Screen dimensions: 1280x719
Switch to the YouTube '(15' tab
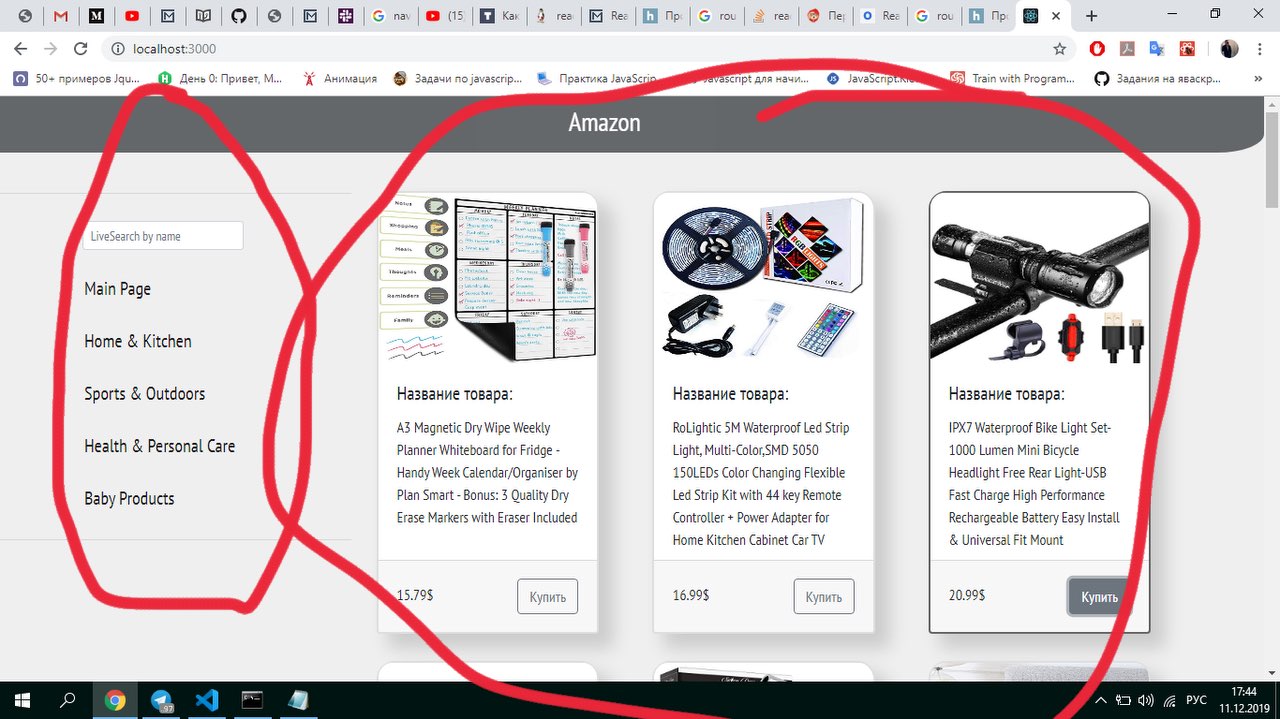[x=444, y=16]
